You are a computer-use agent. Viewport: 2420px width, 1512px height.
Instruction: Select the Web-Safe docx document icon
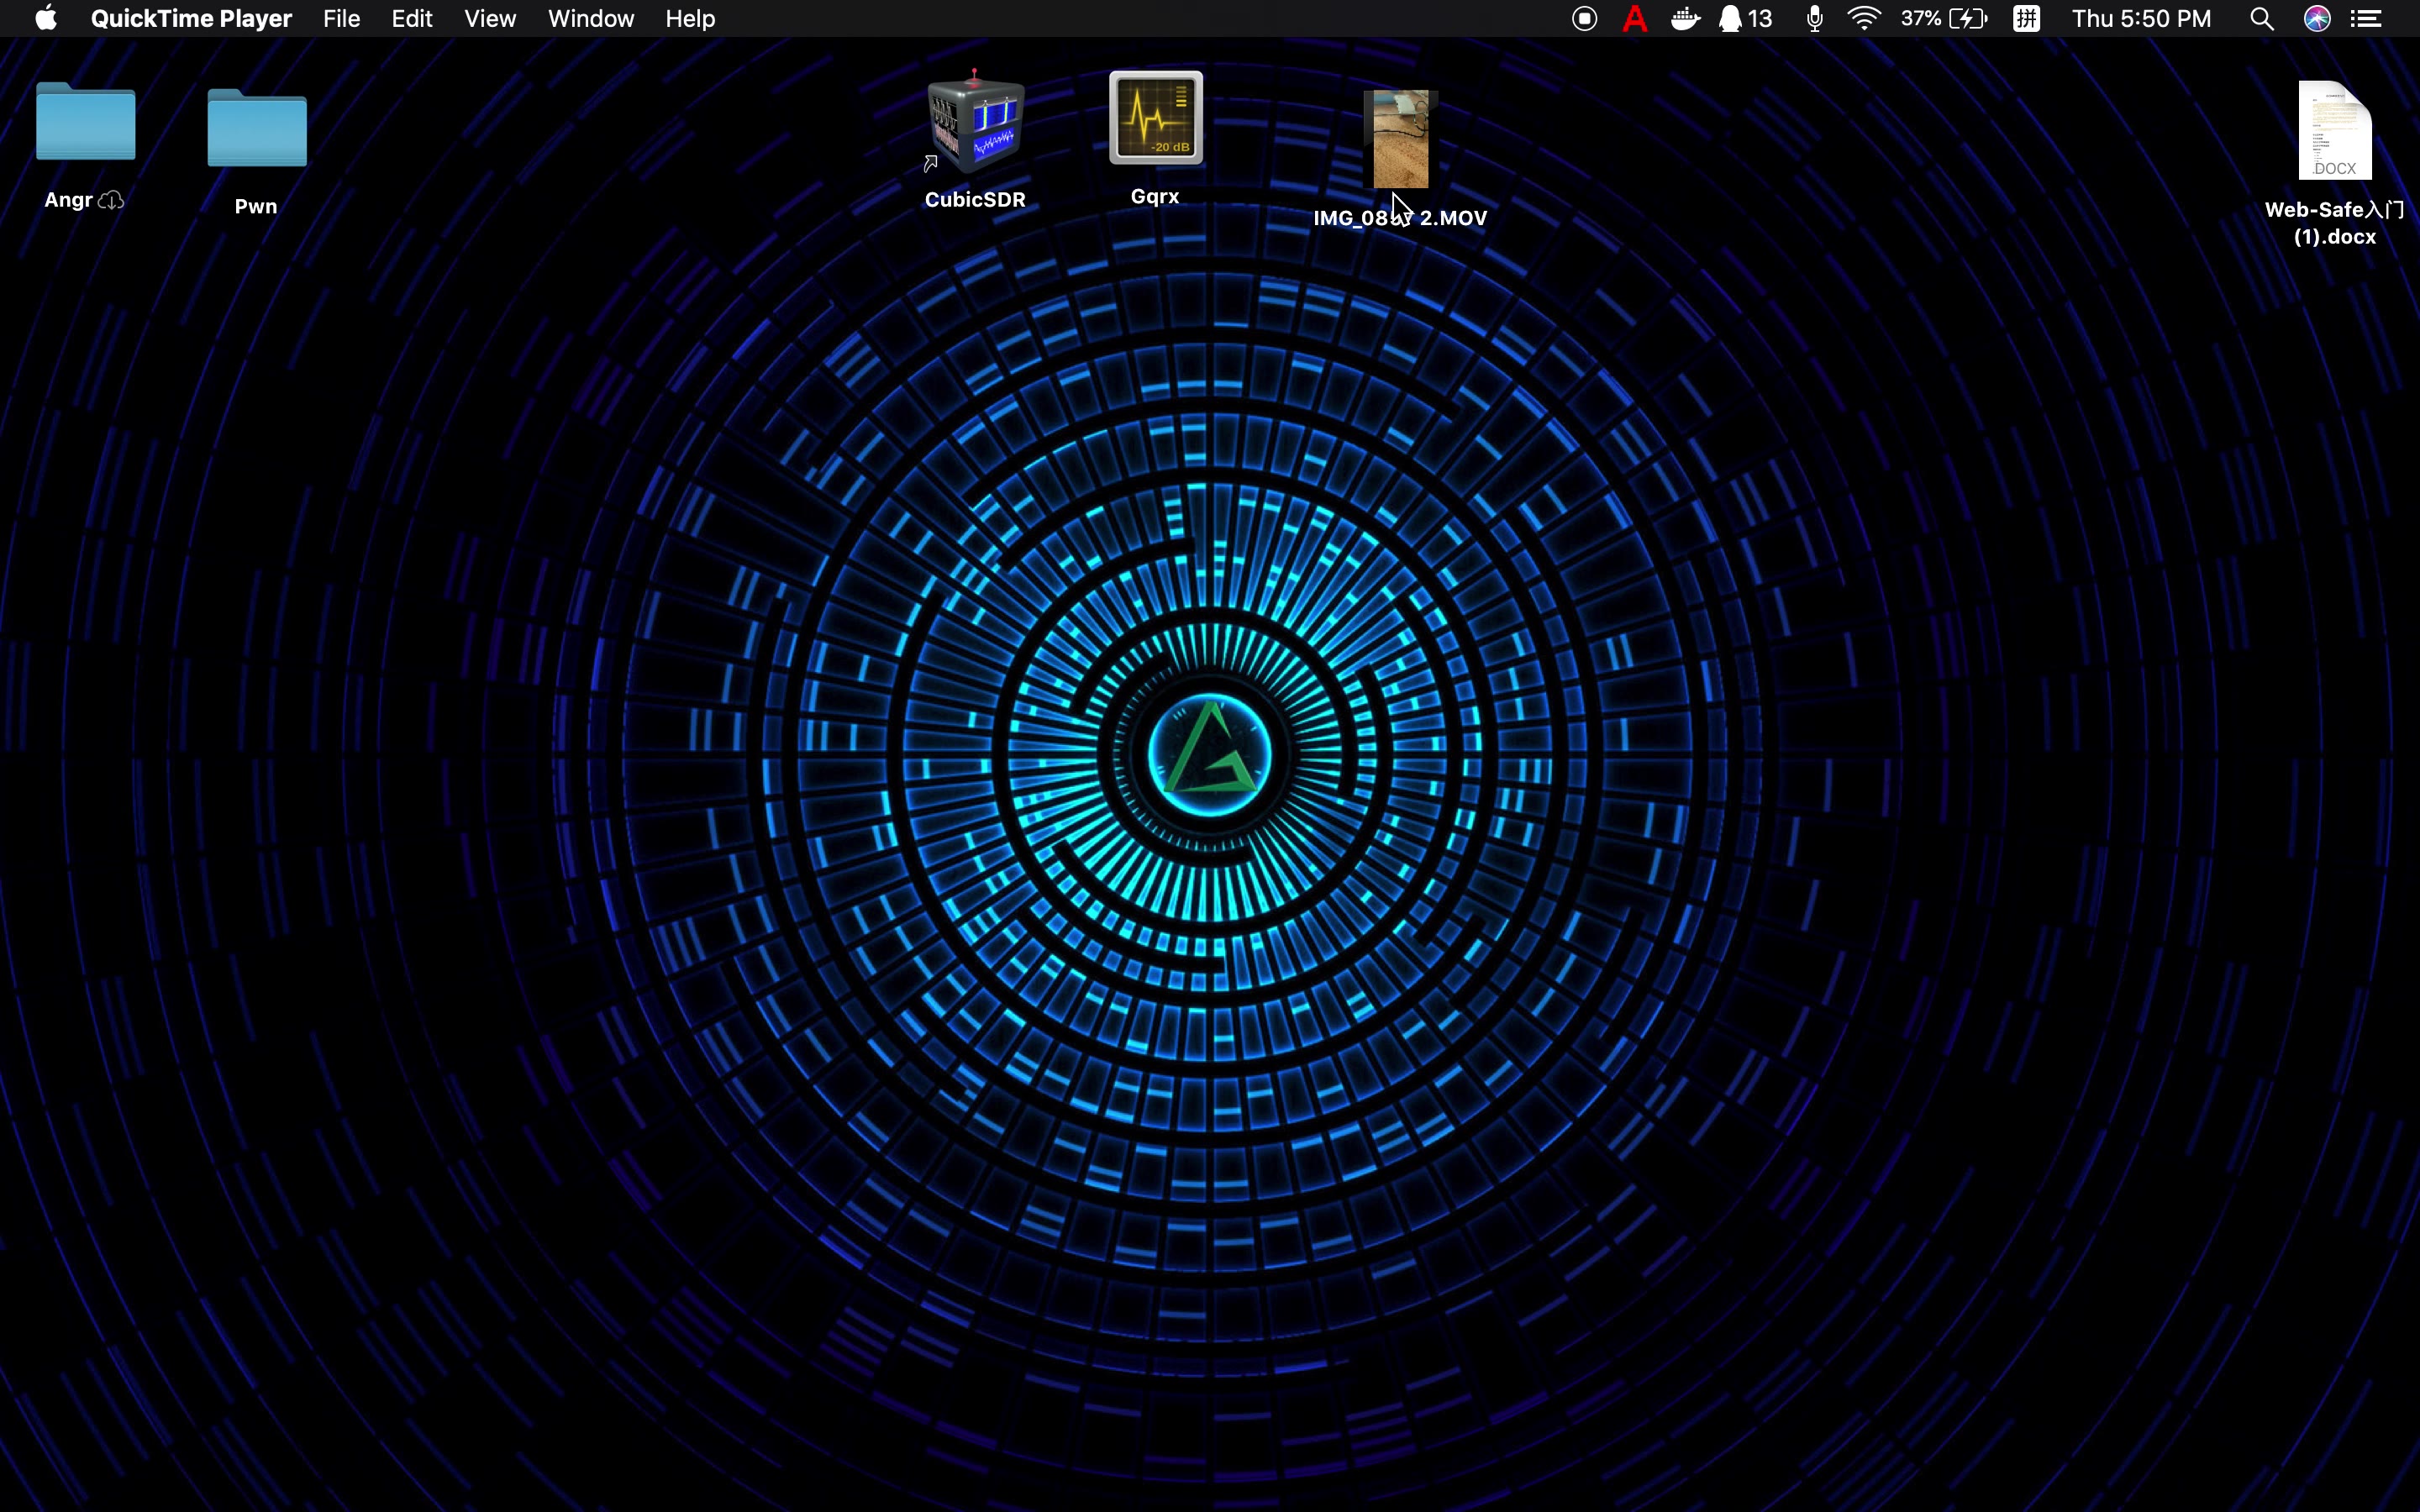pos(2335,131)
